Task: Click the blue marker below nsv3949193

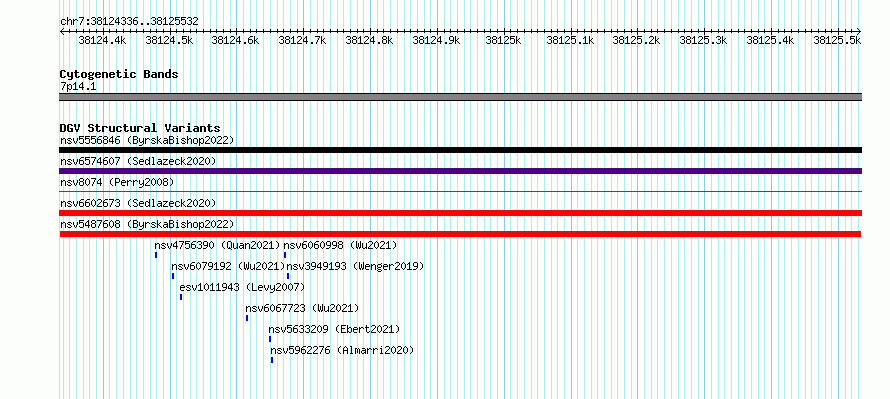Action: pyautogui.click(x=288, y=276)
